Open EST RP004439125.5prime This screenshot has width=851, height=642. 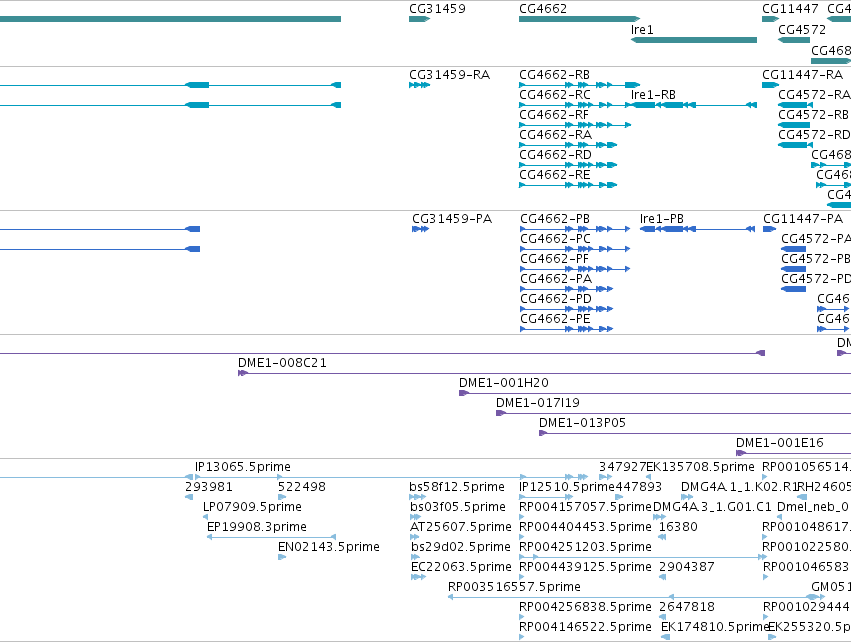click(585, 568)
